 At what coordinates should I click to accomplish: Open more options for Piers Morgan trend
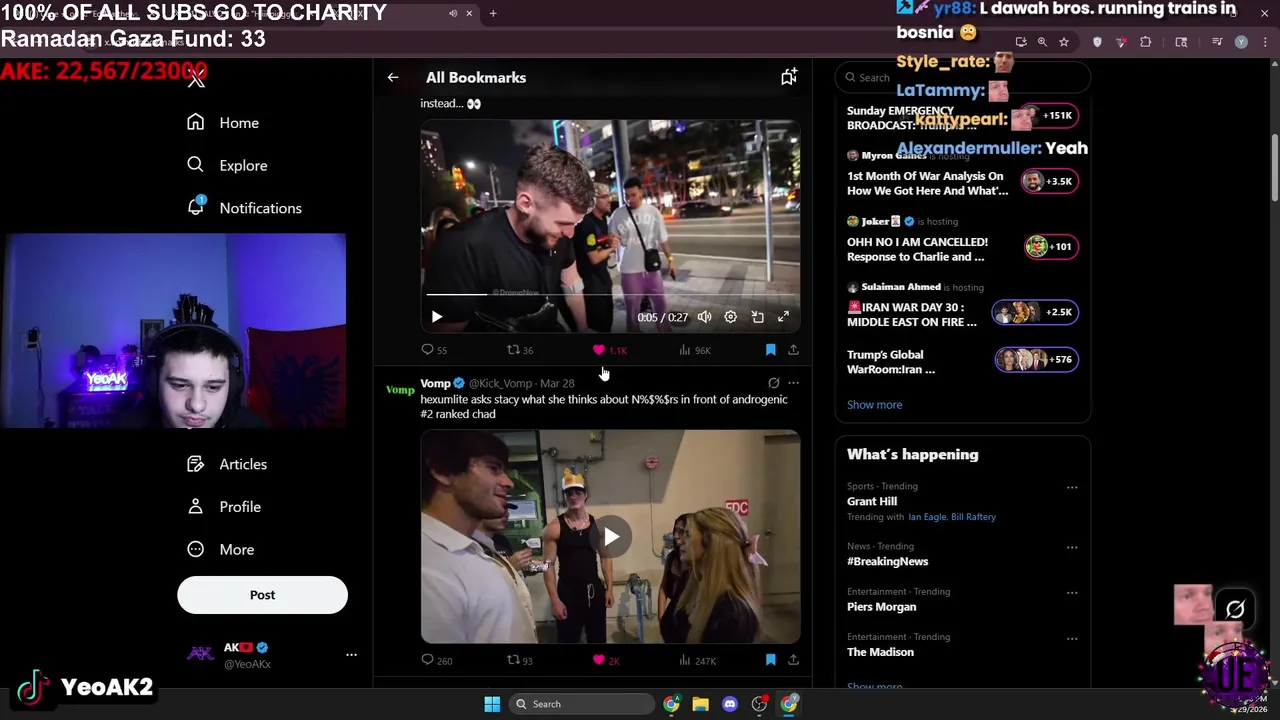click(1072, 593)
